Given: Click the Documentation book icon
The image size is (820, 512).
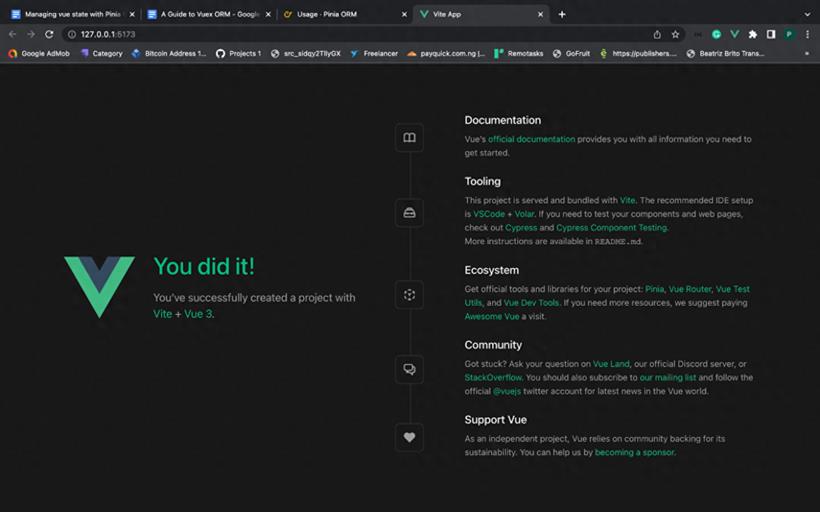Looking at the screenshot, I should [409, 138].
